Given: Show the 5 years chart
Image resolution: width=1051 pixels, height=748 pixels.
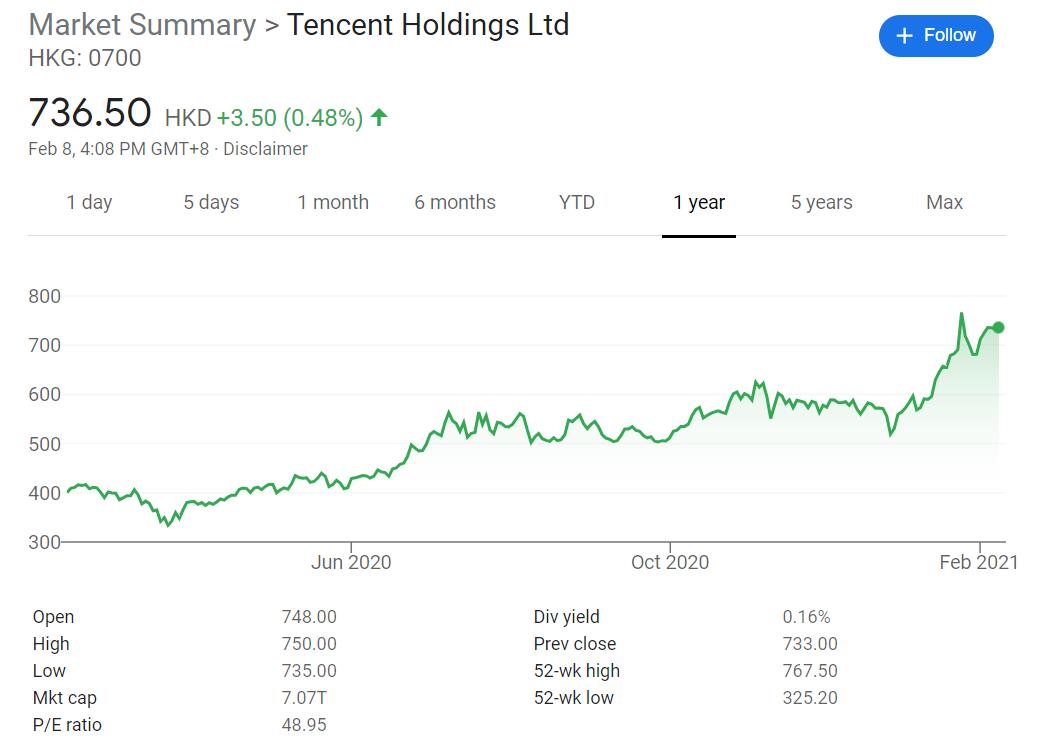Looking at the screenshot, I should pyautogui.click(x=822, y=202).
